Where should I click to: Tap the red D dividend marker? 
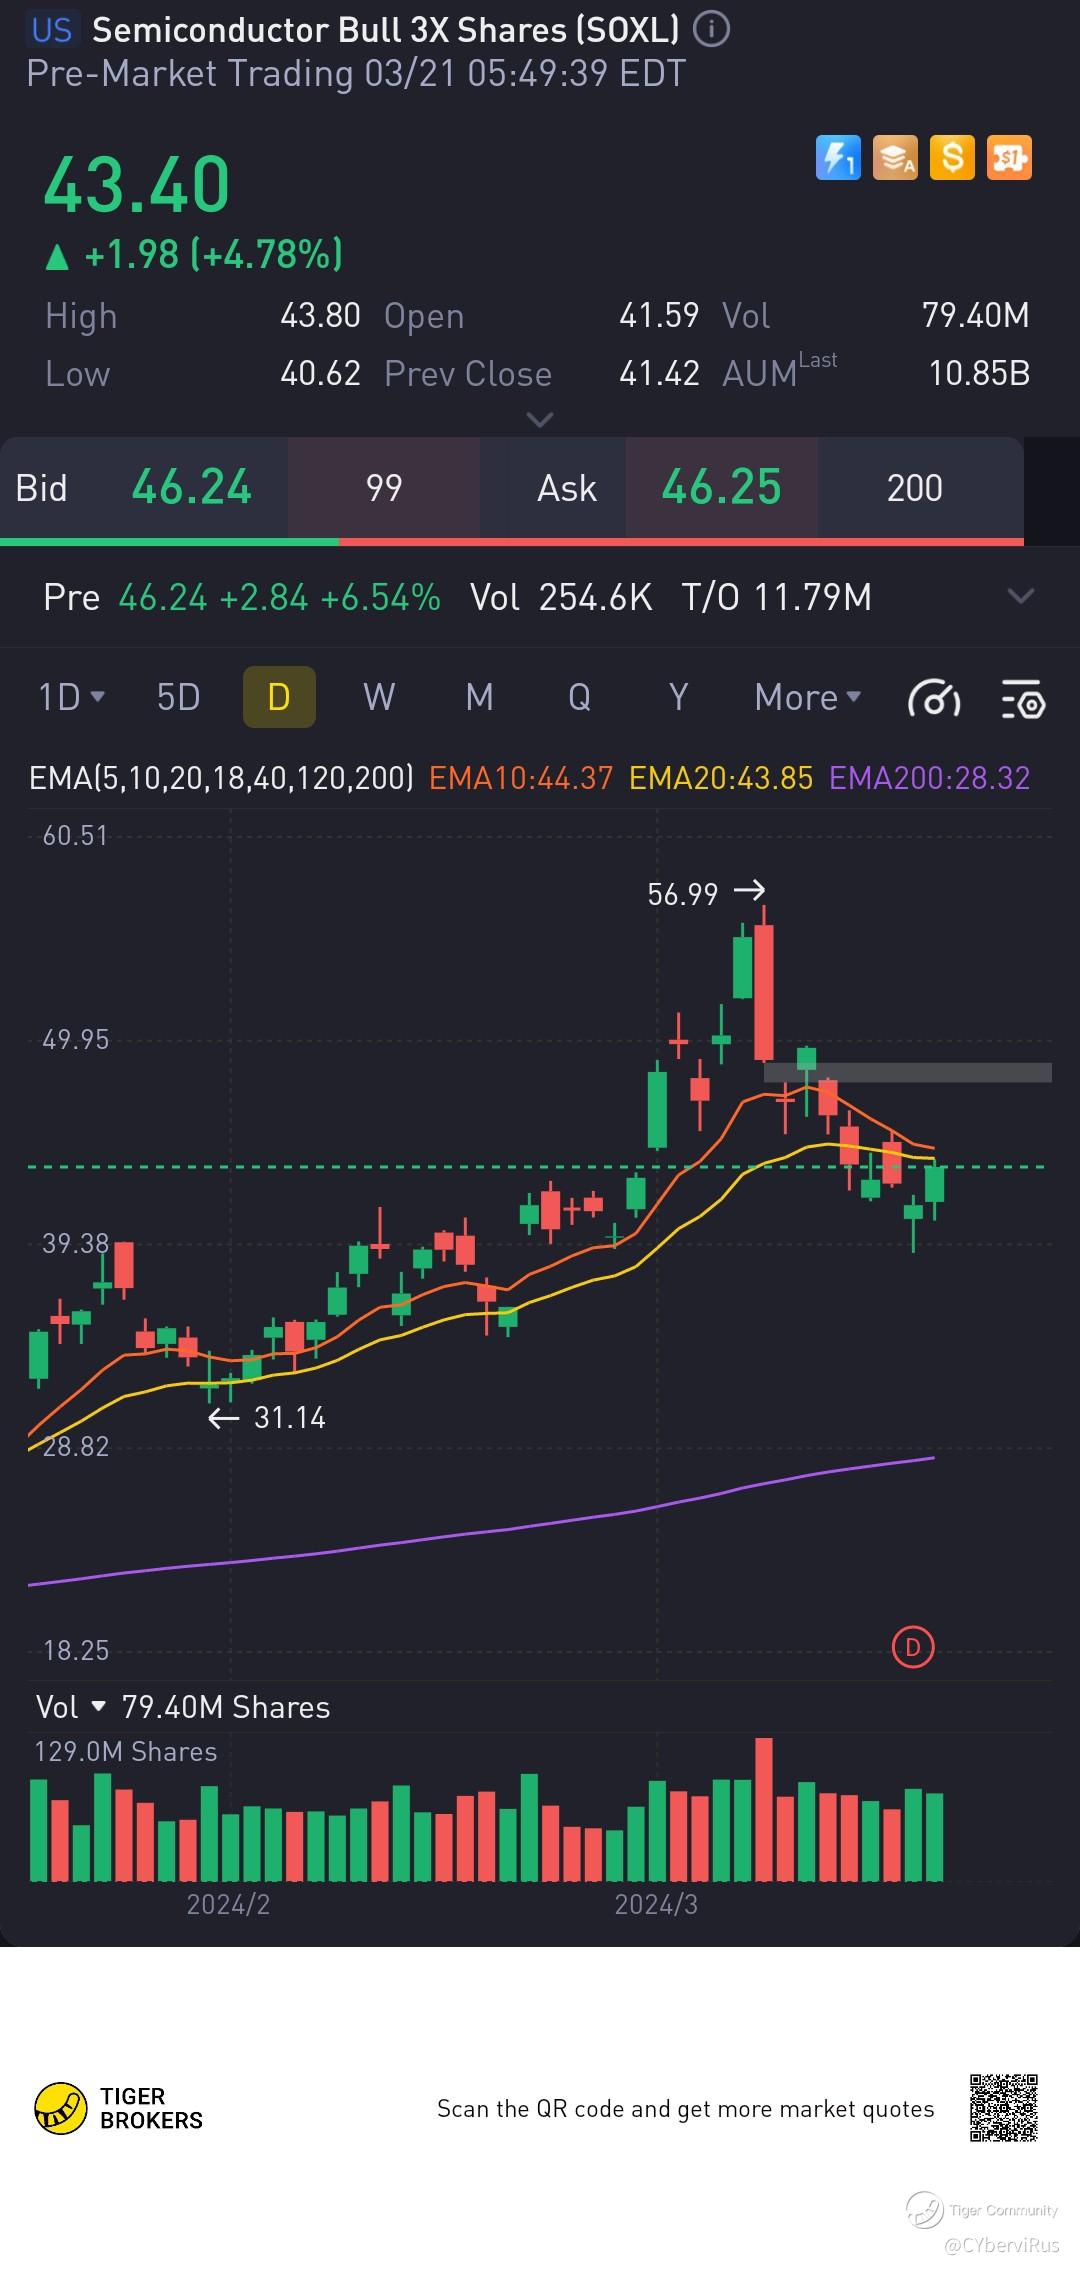912,1647
